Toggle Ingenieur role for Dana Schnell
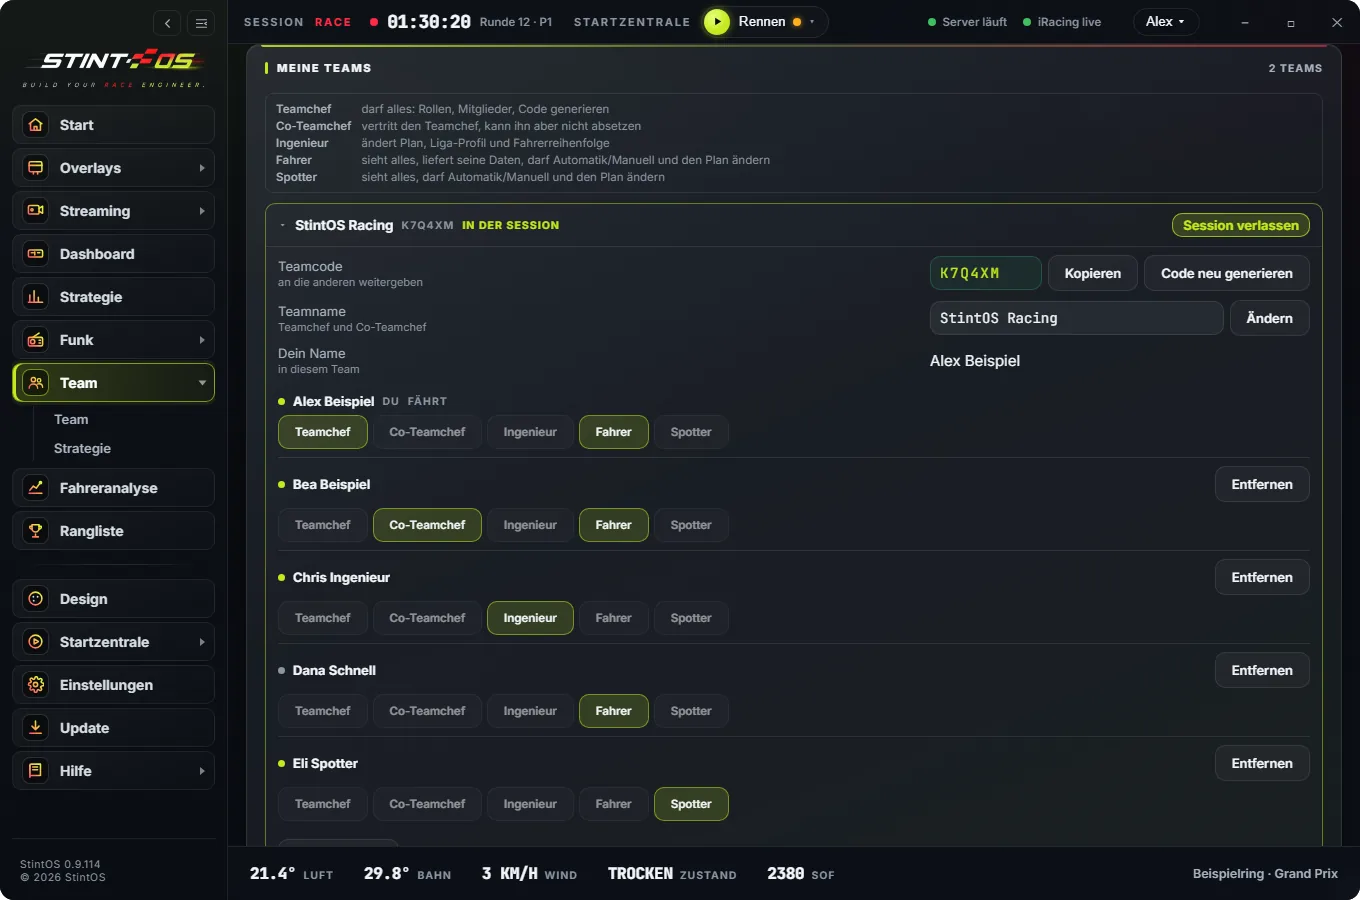This screenshot has width=1360, height=900. coord(530,711)
